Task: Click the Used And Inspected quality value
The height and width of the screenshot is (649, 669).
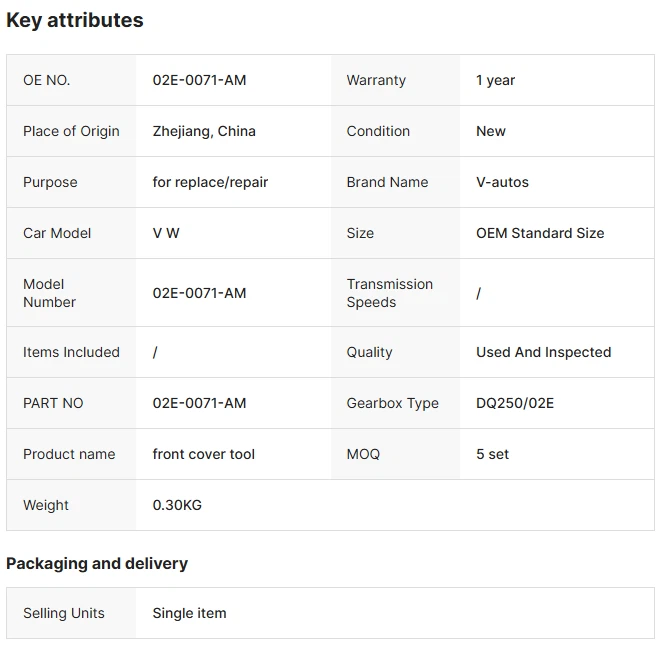Action: [x=543, y=352]
